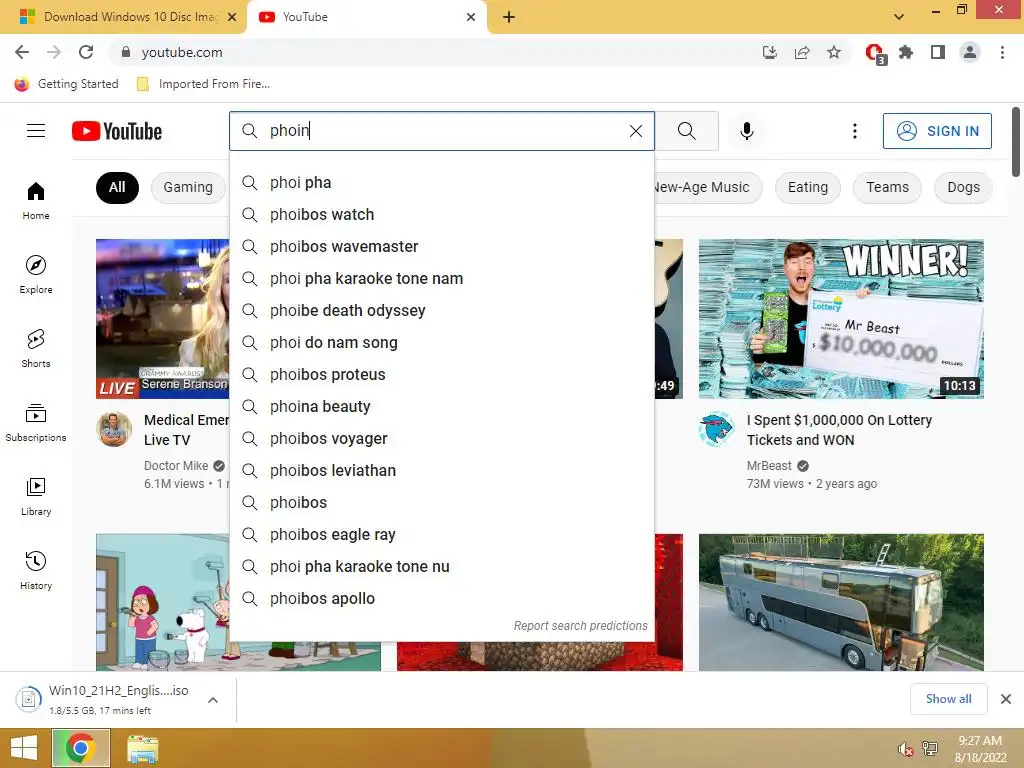Open the MrBeast lottery WINNER thumbnail
This screenshot has width=1024, height=768.
(x=841, y=319)
